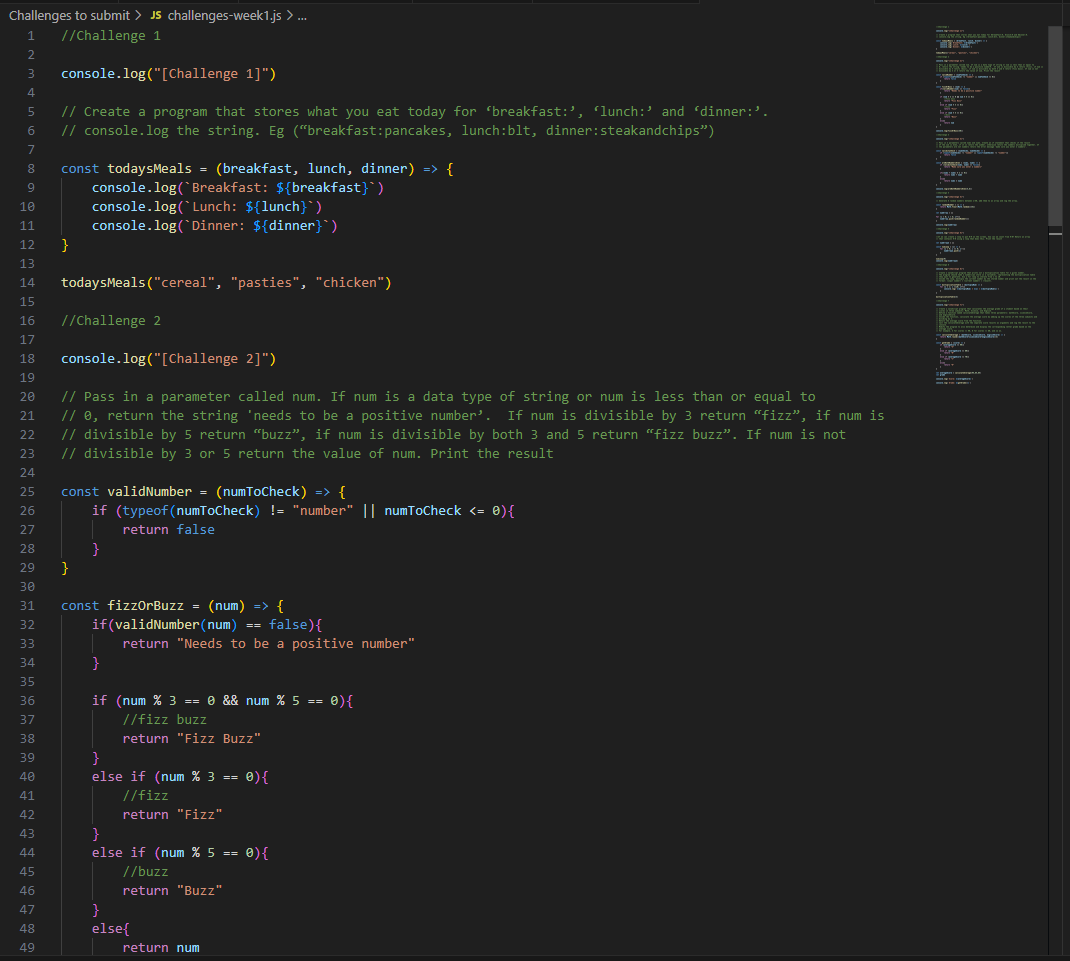
Task: Click line number 14 to select that line
Action: (27, 282)
